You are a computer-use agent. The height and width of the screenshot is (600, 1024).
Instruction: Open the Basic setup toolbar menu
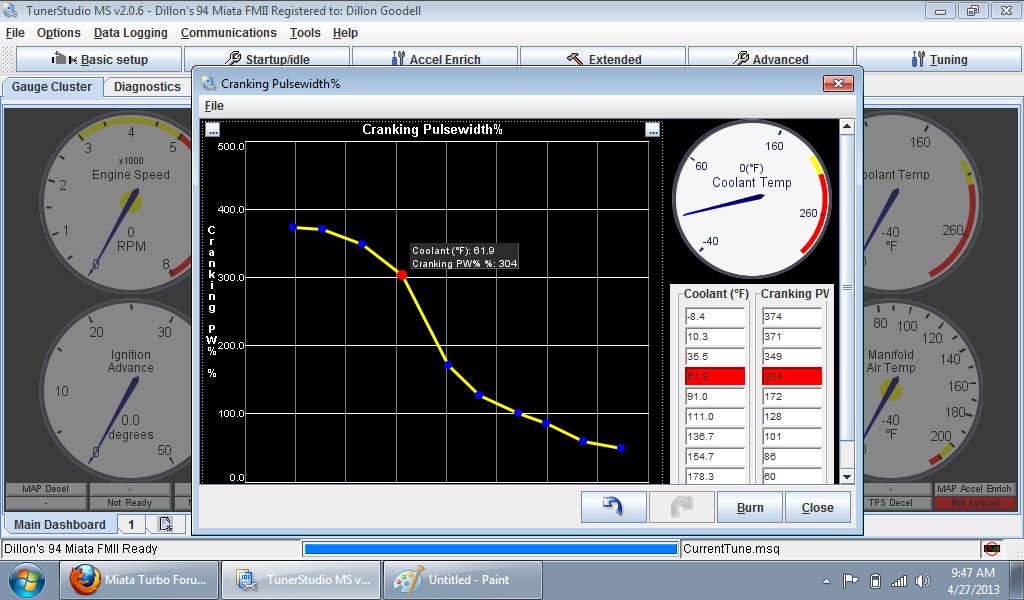coord(99,59)
